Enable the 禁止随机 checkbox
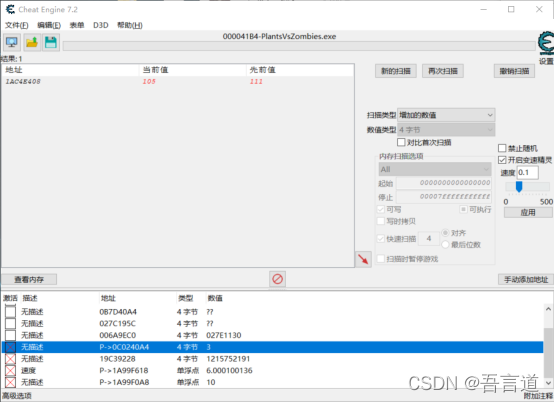Image resolution: width=554 pixels, height=402 pixels. [502, 148]
